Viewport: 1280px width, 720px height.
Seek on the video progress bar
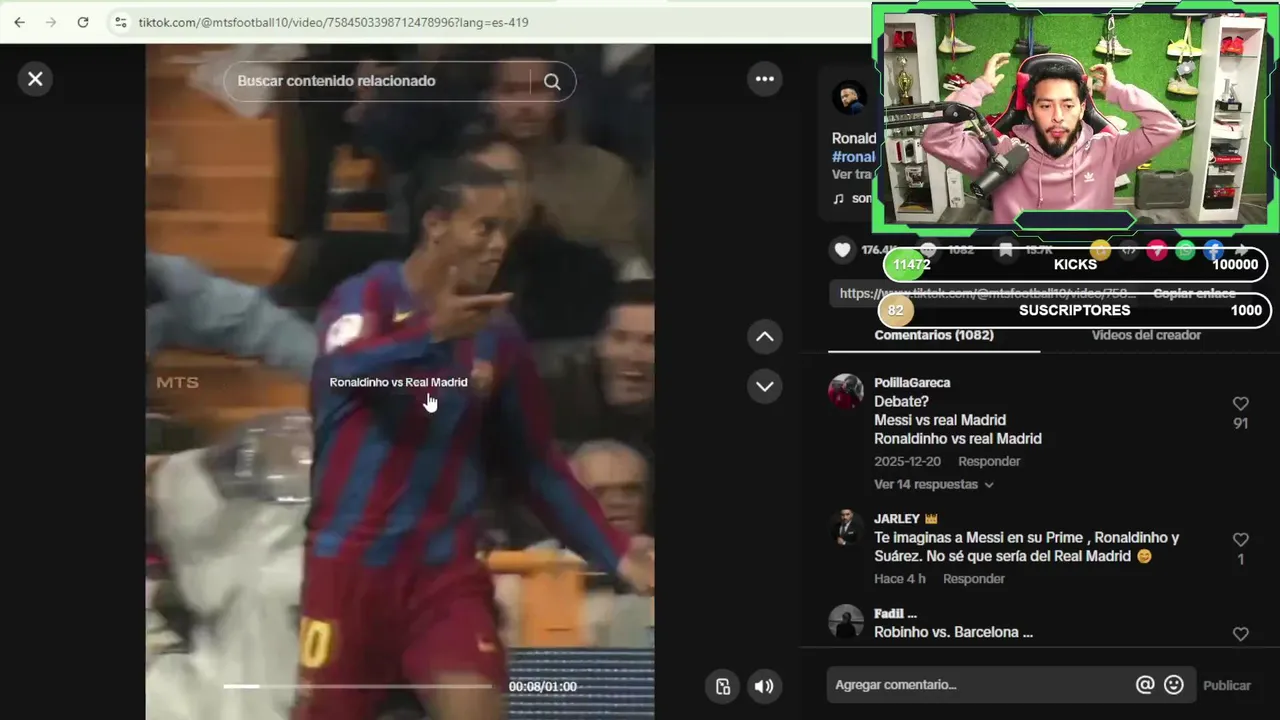[x=358, y=686]
